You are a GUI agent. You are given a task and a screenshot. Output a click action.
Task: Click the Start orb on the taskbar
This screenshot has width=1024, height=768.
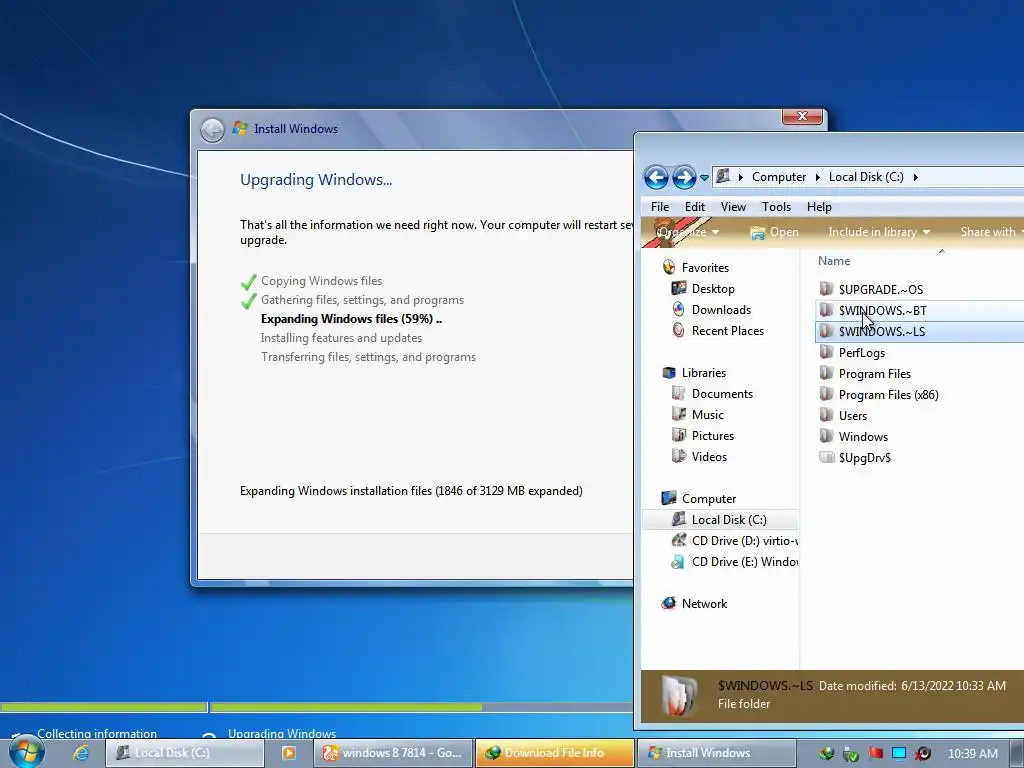click(27, 752)
